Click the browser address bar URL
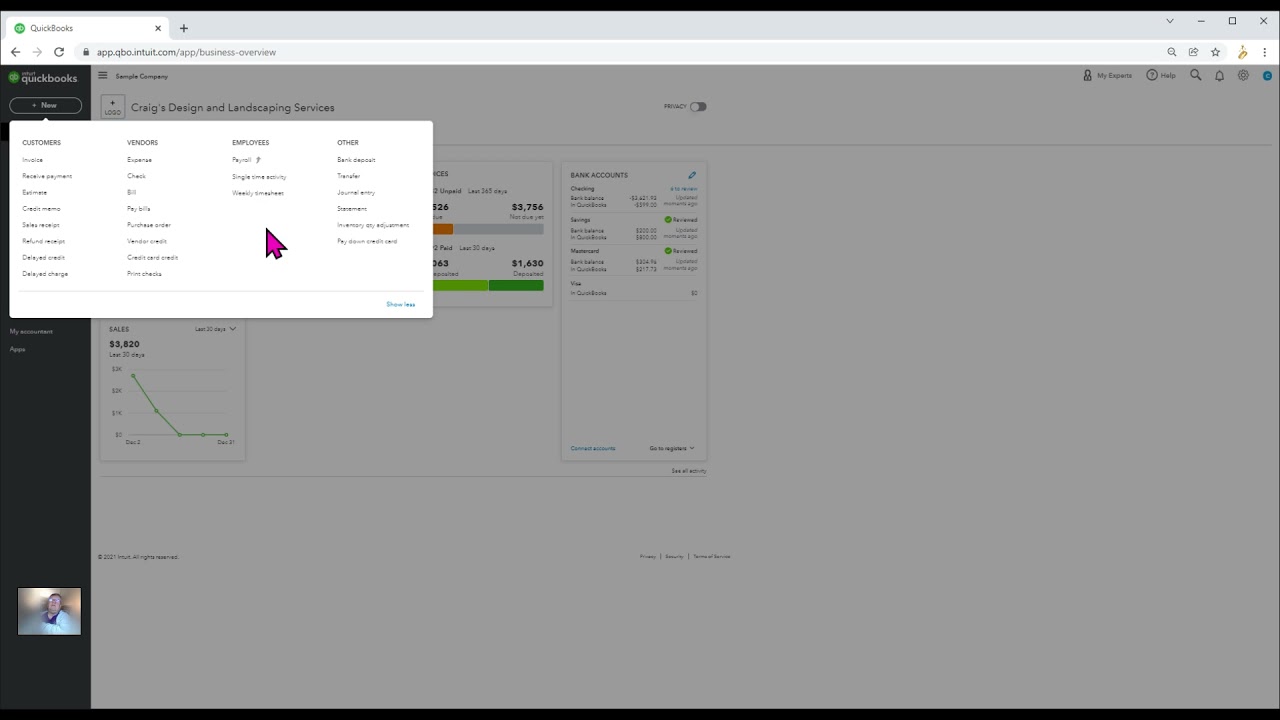Viewport: 1280px width, 720px height. pos(186,52)
